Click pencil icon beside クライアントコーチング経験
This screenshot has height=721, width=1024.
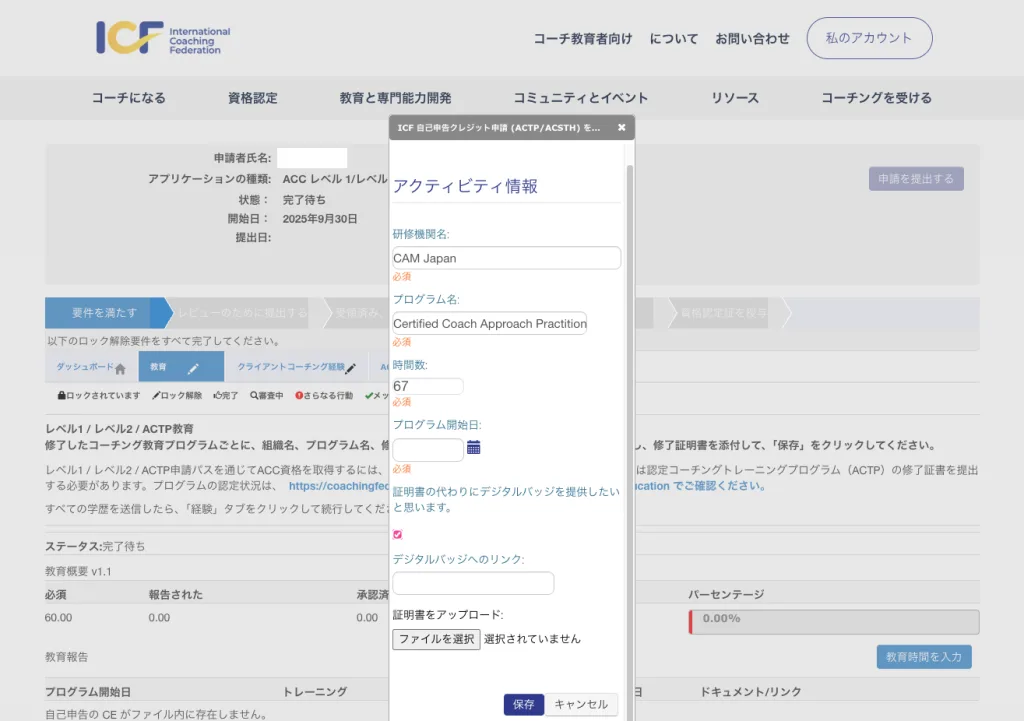coord(351,368)
